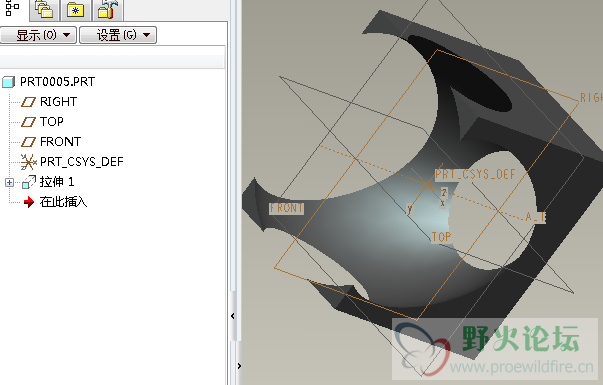Open the 设置 (Settings) dropdown menu

click(x=118, y=35)
